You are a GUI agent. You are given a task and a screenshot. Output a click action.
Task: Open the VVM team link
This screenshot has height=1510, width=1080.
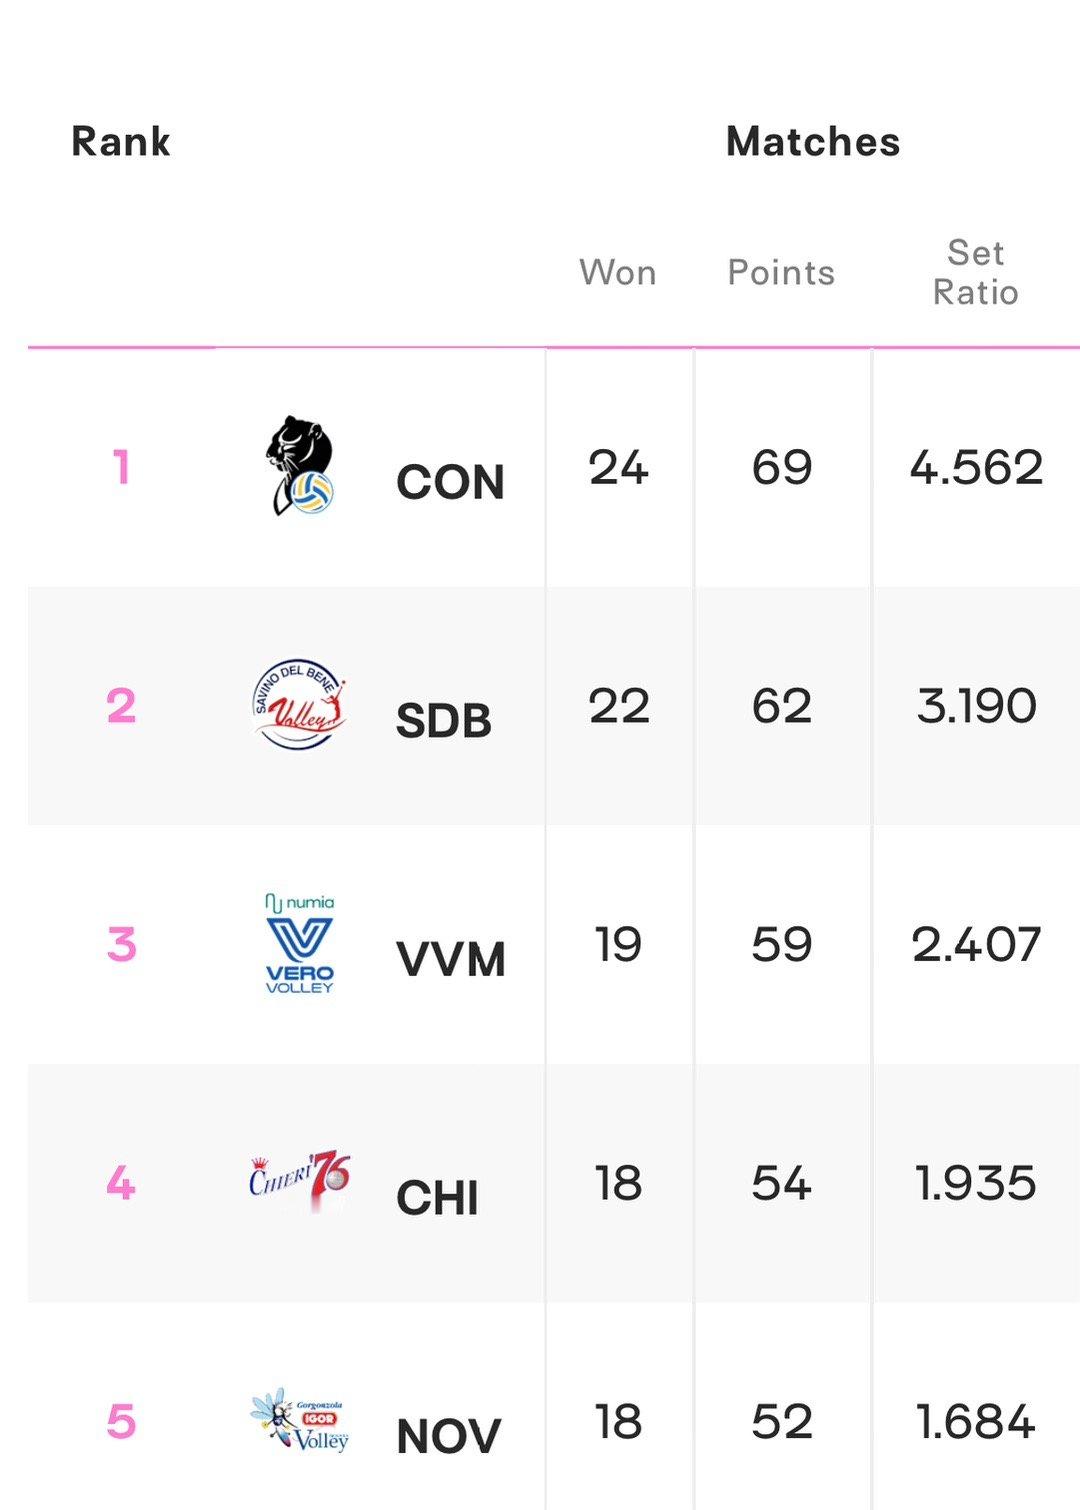pos(451,959)
